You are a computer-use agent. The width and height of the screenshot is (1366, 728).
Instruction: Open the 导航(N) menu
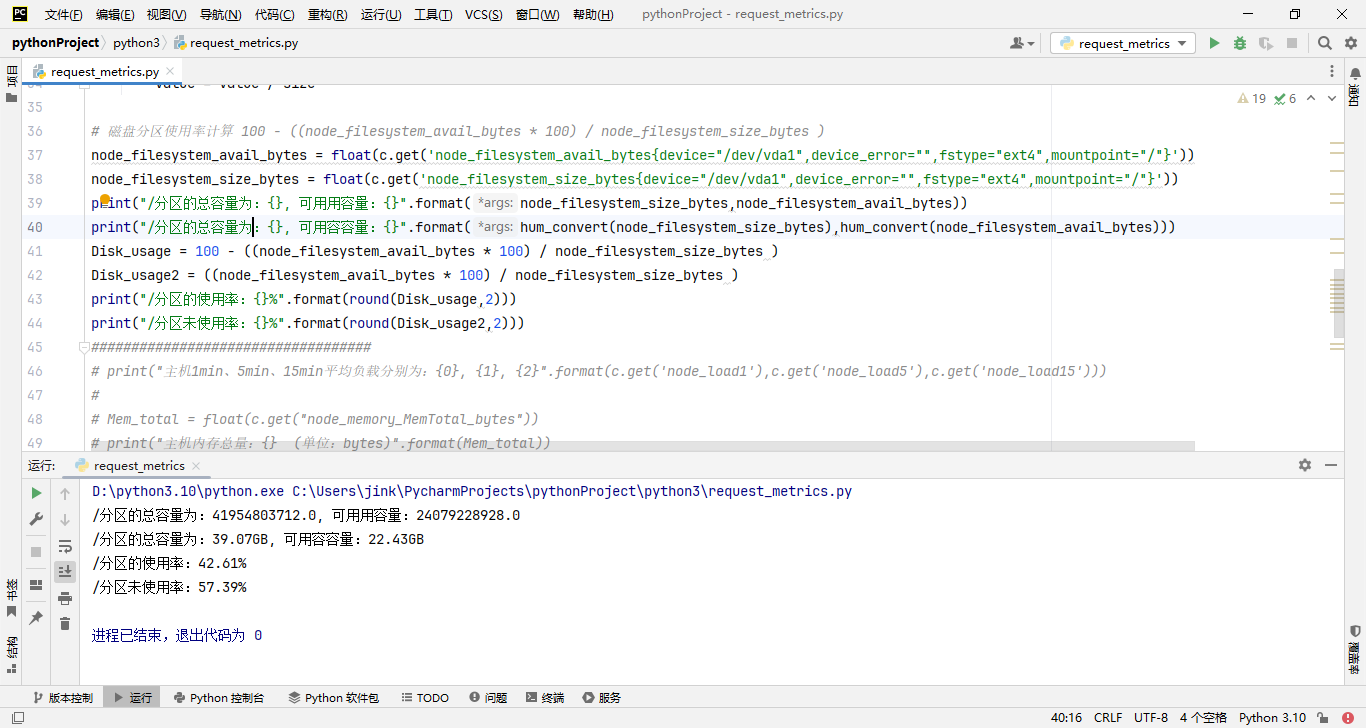pos(220,15)
